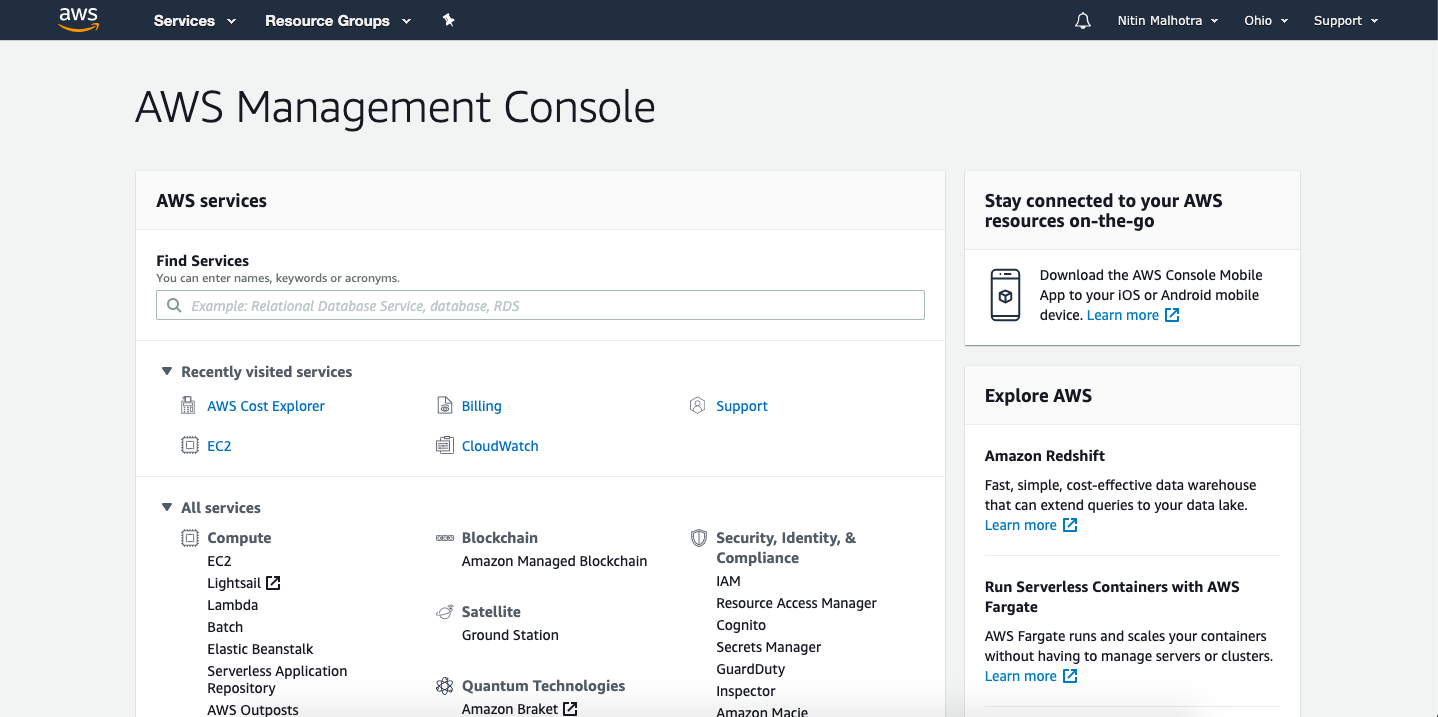This screenshot has height=717, width=1438.
Task: Click Learn more for the mobile app
Action: (1122, 315)
